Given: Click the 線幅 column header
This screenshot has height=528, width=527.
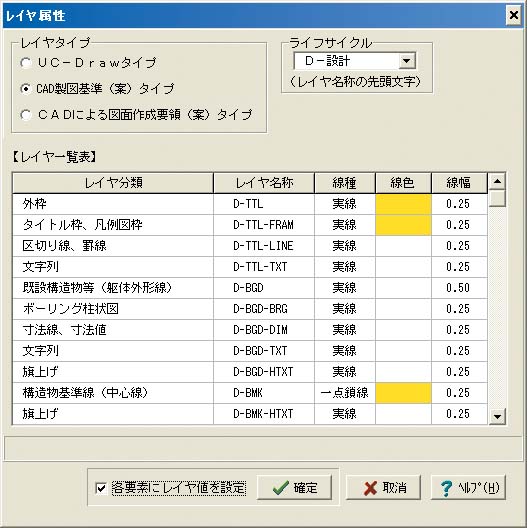Looking at the screenshot, I should tap(459, 183).
